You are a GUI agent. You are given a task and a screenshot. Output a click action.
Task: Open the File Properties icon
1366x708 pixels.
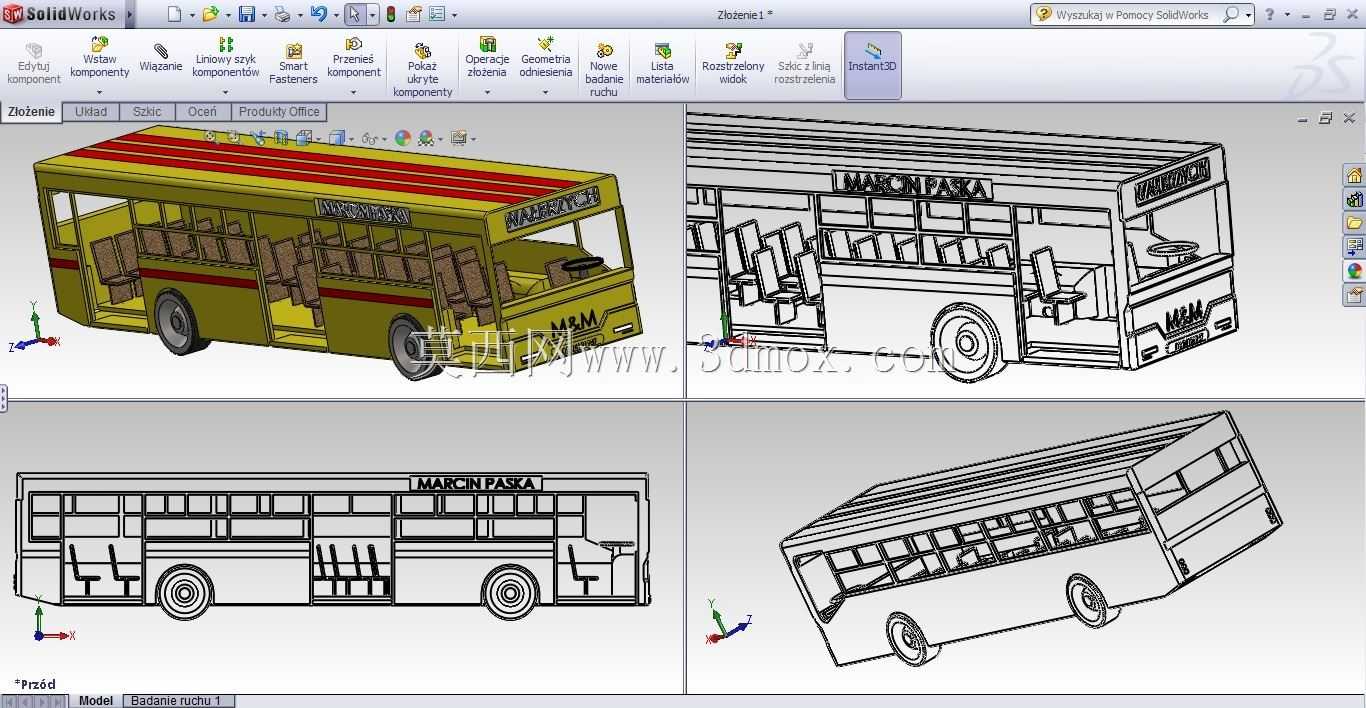point(414,14)
